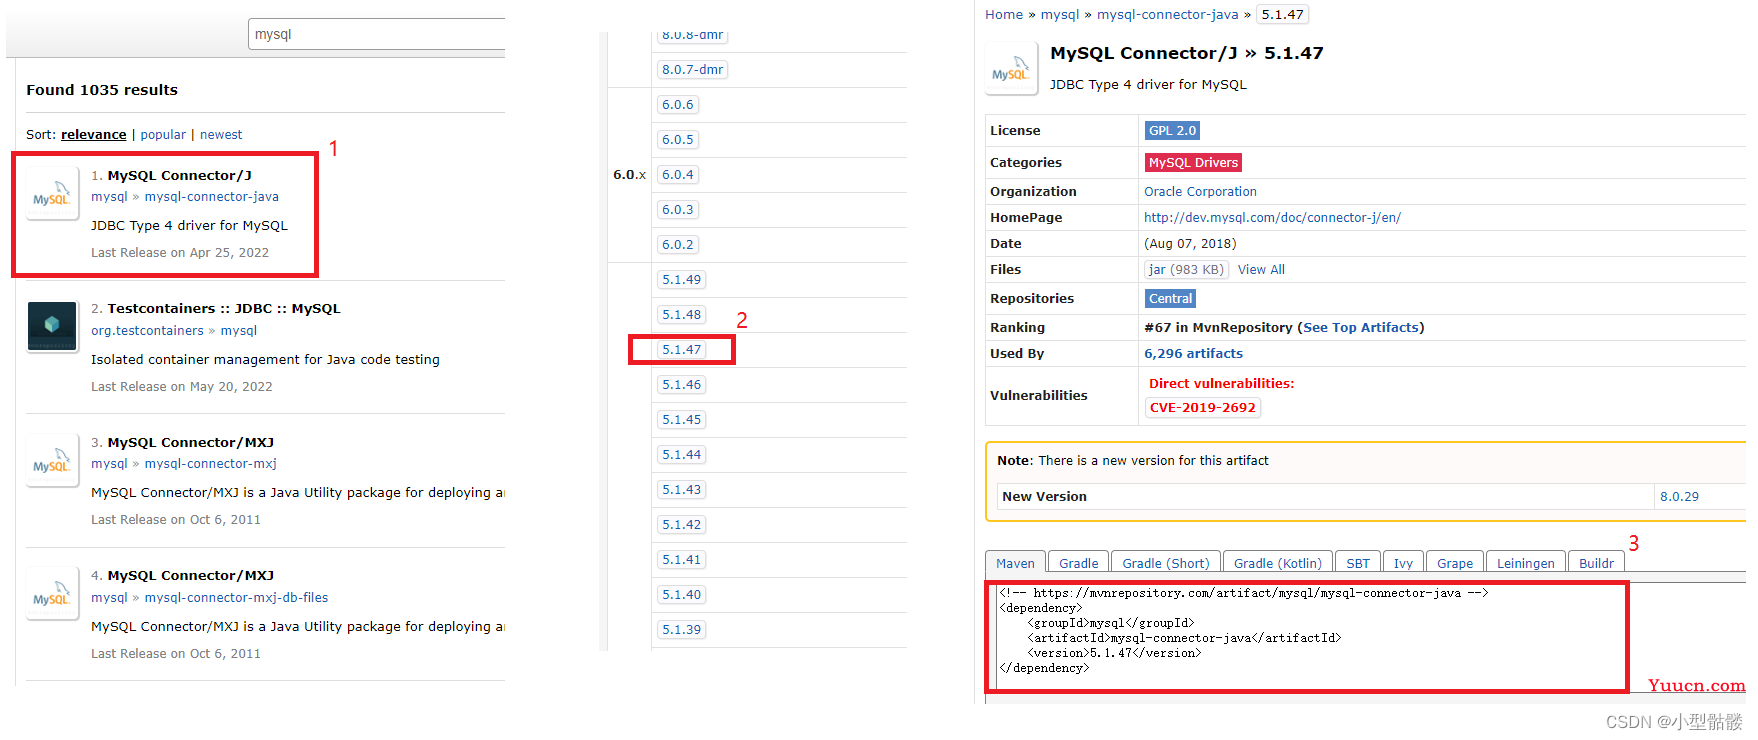
Task: Open mysql-connector-java artifact link in first result
Action: coord(212,197)
